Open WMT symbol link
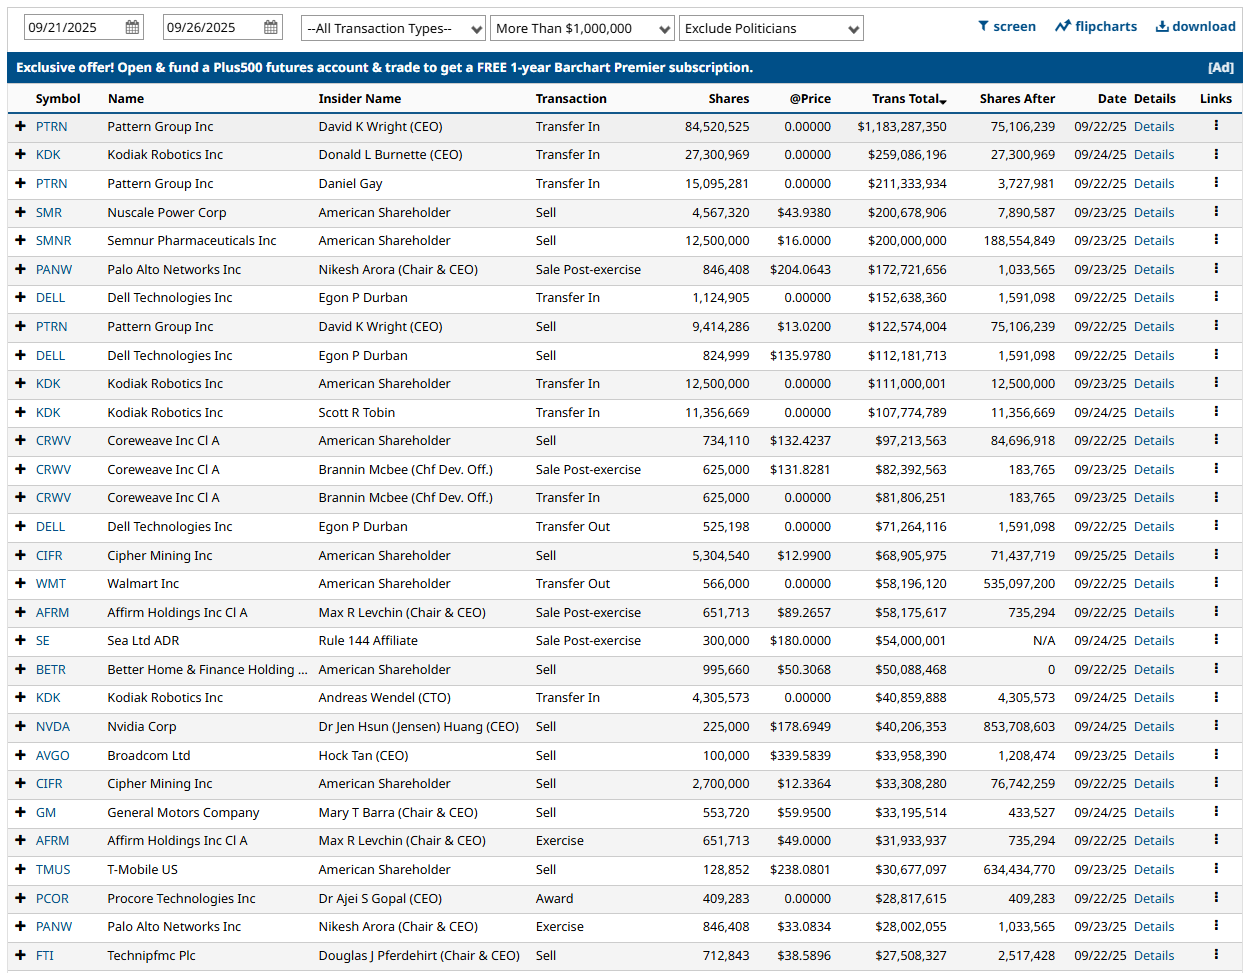1250x973 pixels. click(x=51, y=583)
